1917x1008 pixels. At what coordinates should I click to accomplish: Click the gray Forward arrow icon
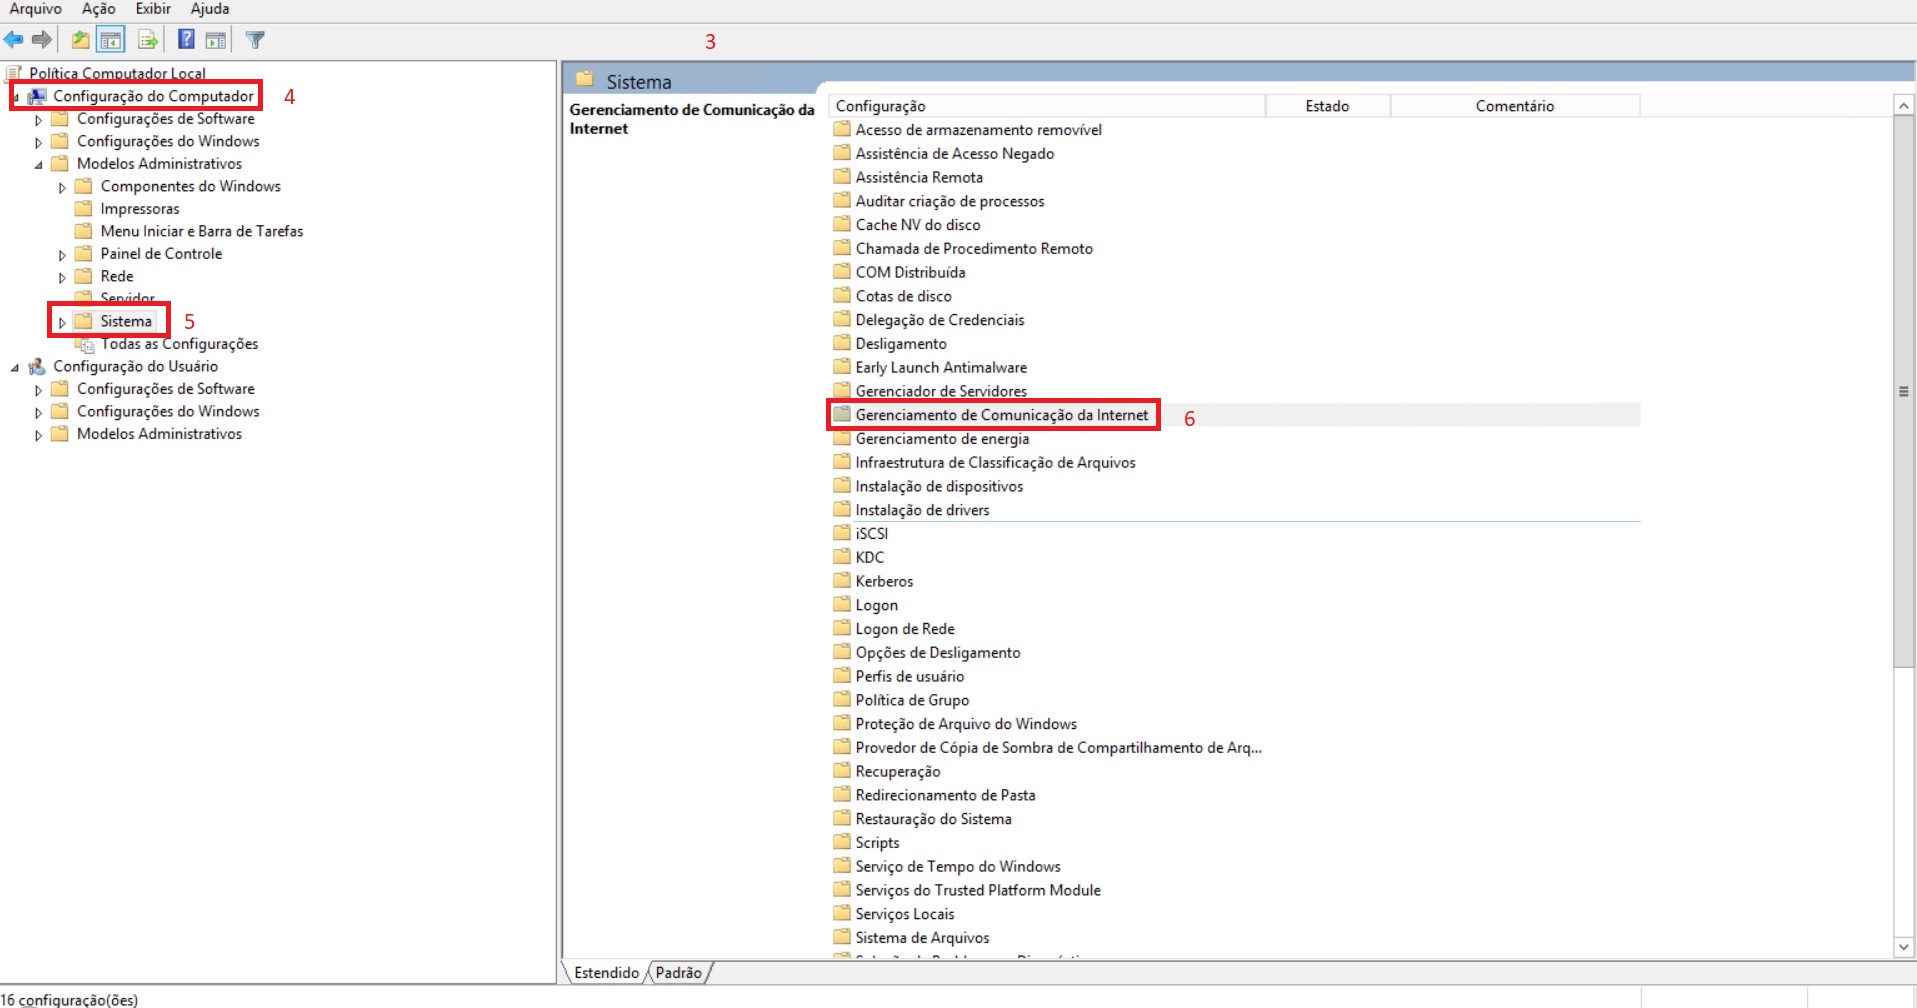click(42, 40)
